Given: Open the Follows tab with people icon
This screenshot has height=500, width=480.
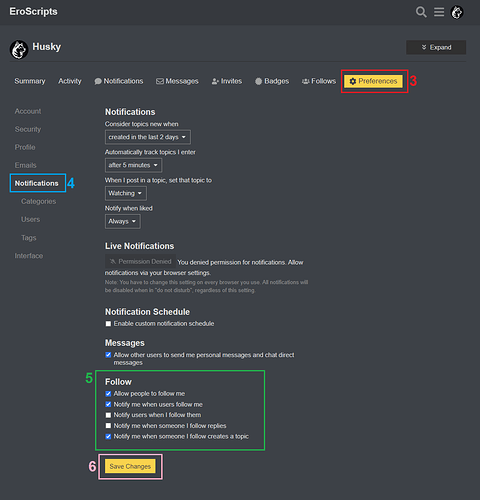Looking at the screenshot, I should coord(319,81).
